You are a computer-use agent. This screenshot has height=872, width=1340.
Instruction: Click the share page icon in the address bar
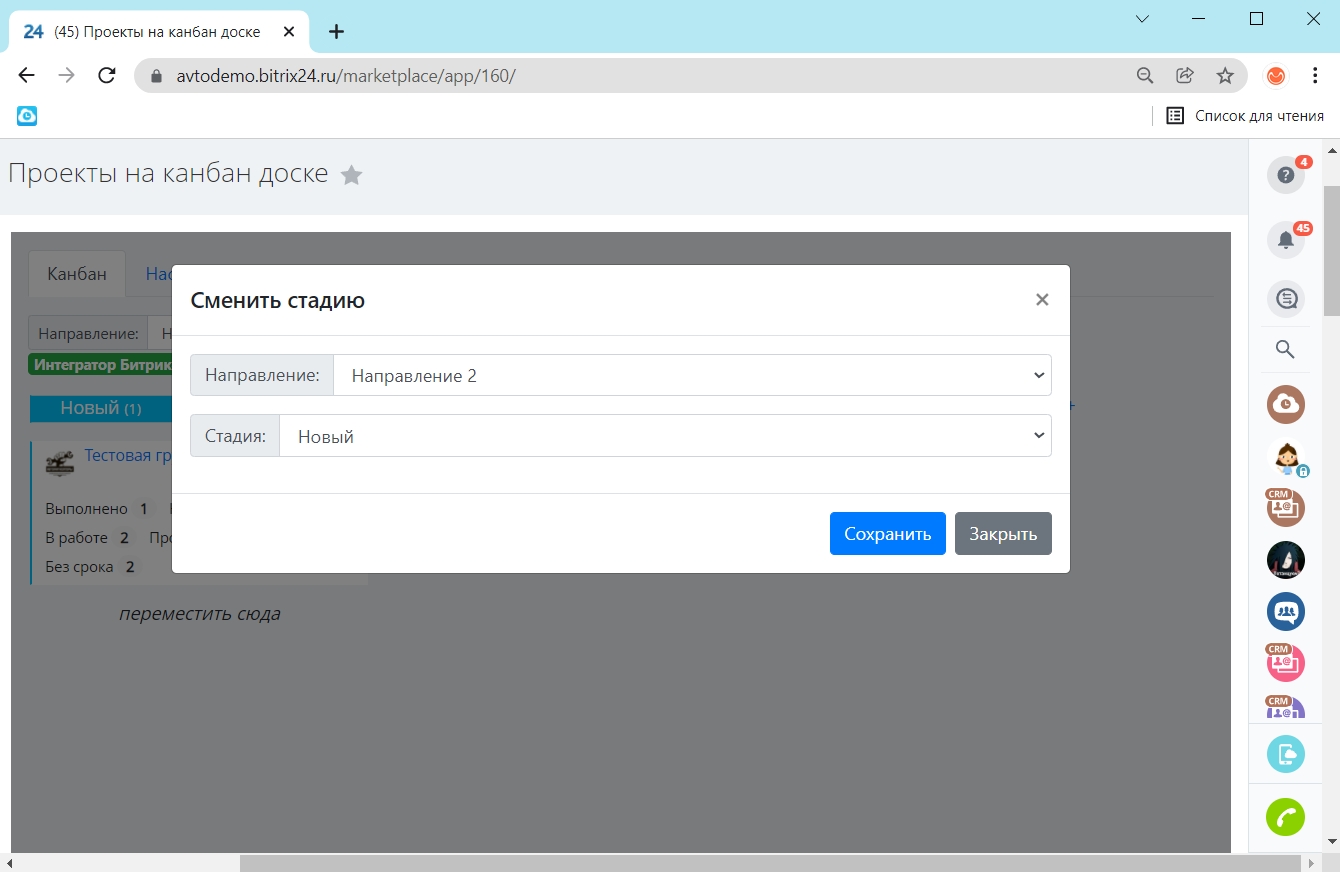pyautogui.click(x=1185, y=75)
